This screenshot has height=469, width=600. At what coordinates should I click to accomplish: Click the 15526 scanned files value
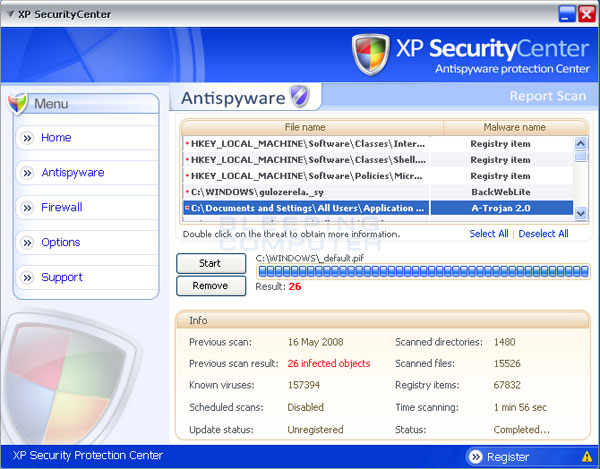(507, 363)
